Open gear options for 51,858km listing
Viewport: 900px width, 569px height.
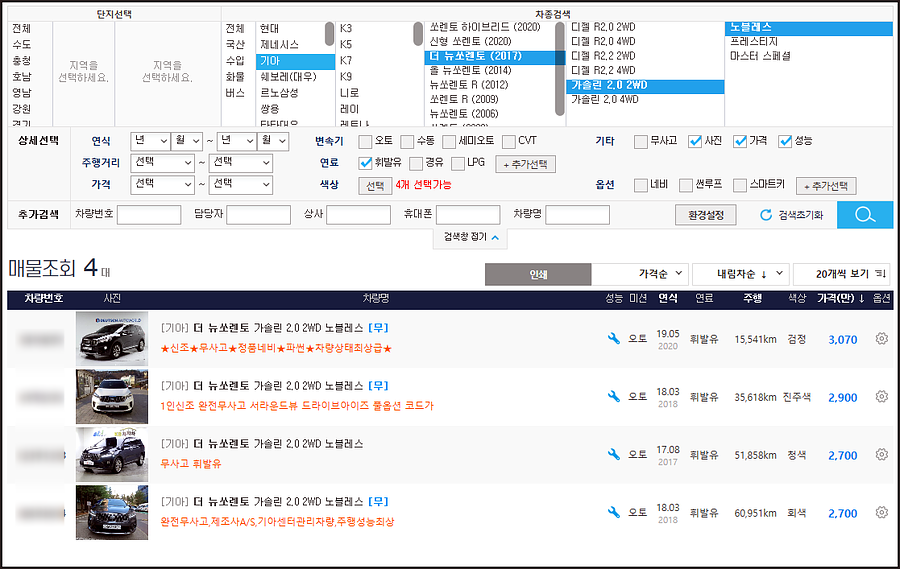882,455
